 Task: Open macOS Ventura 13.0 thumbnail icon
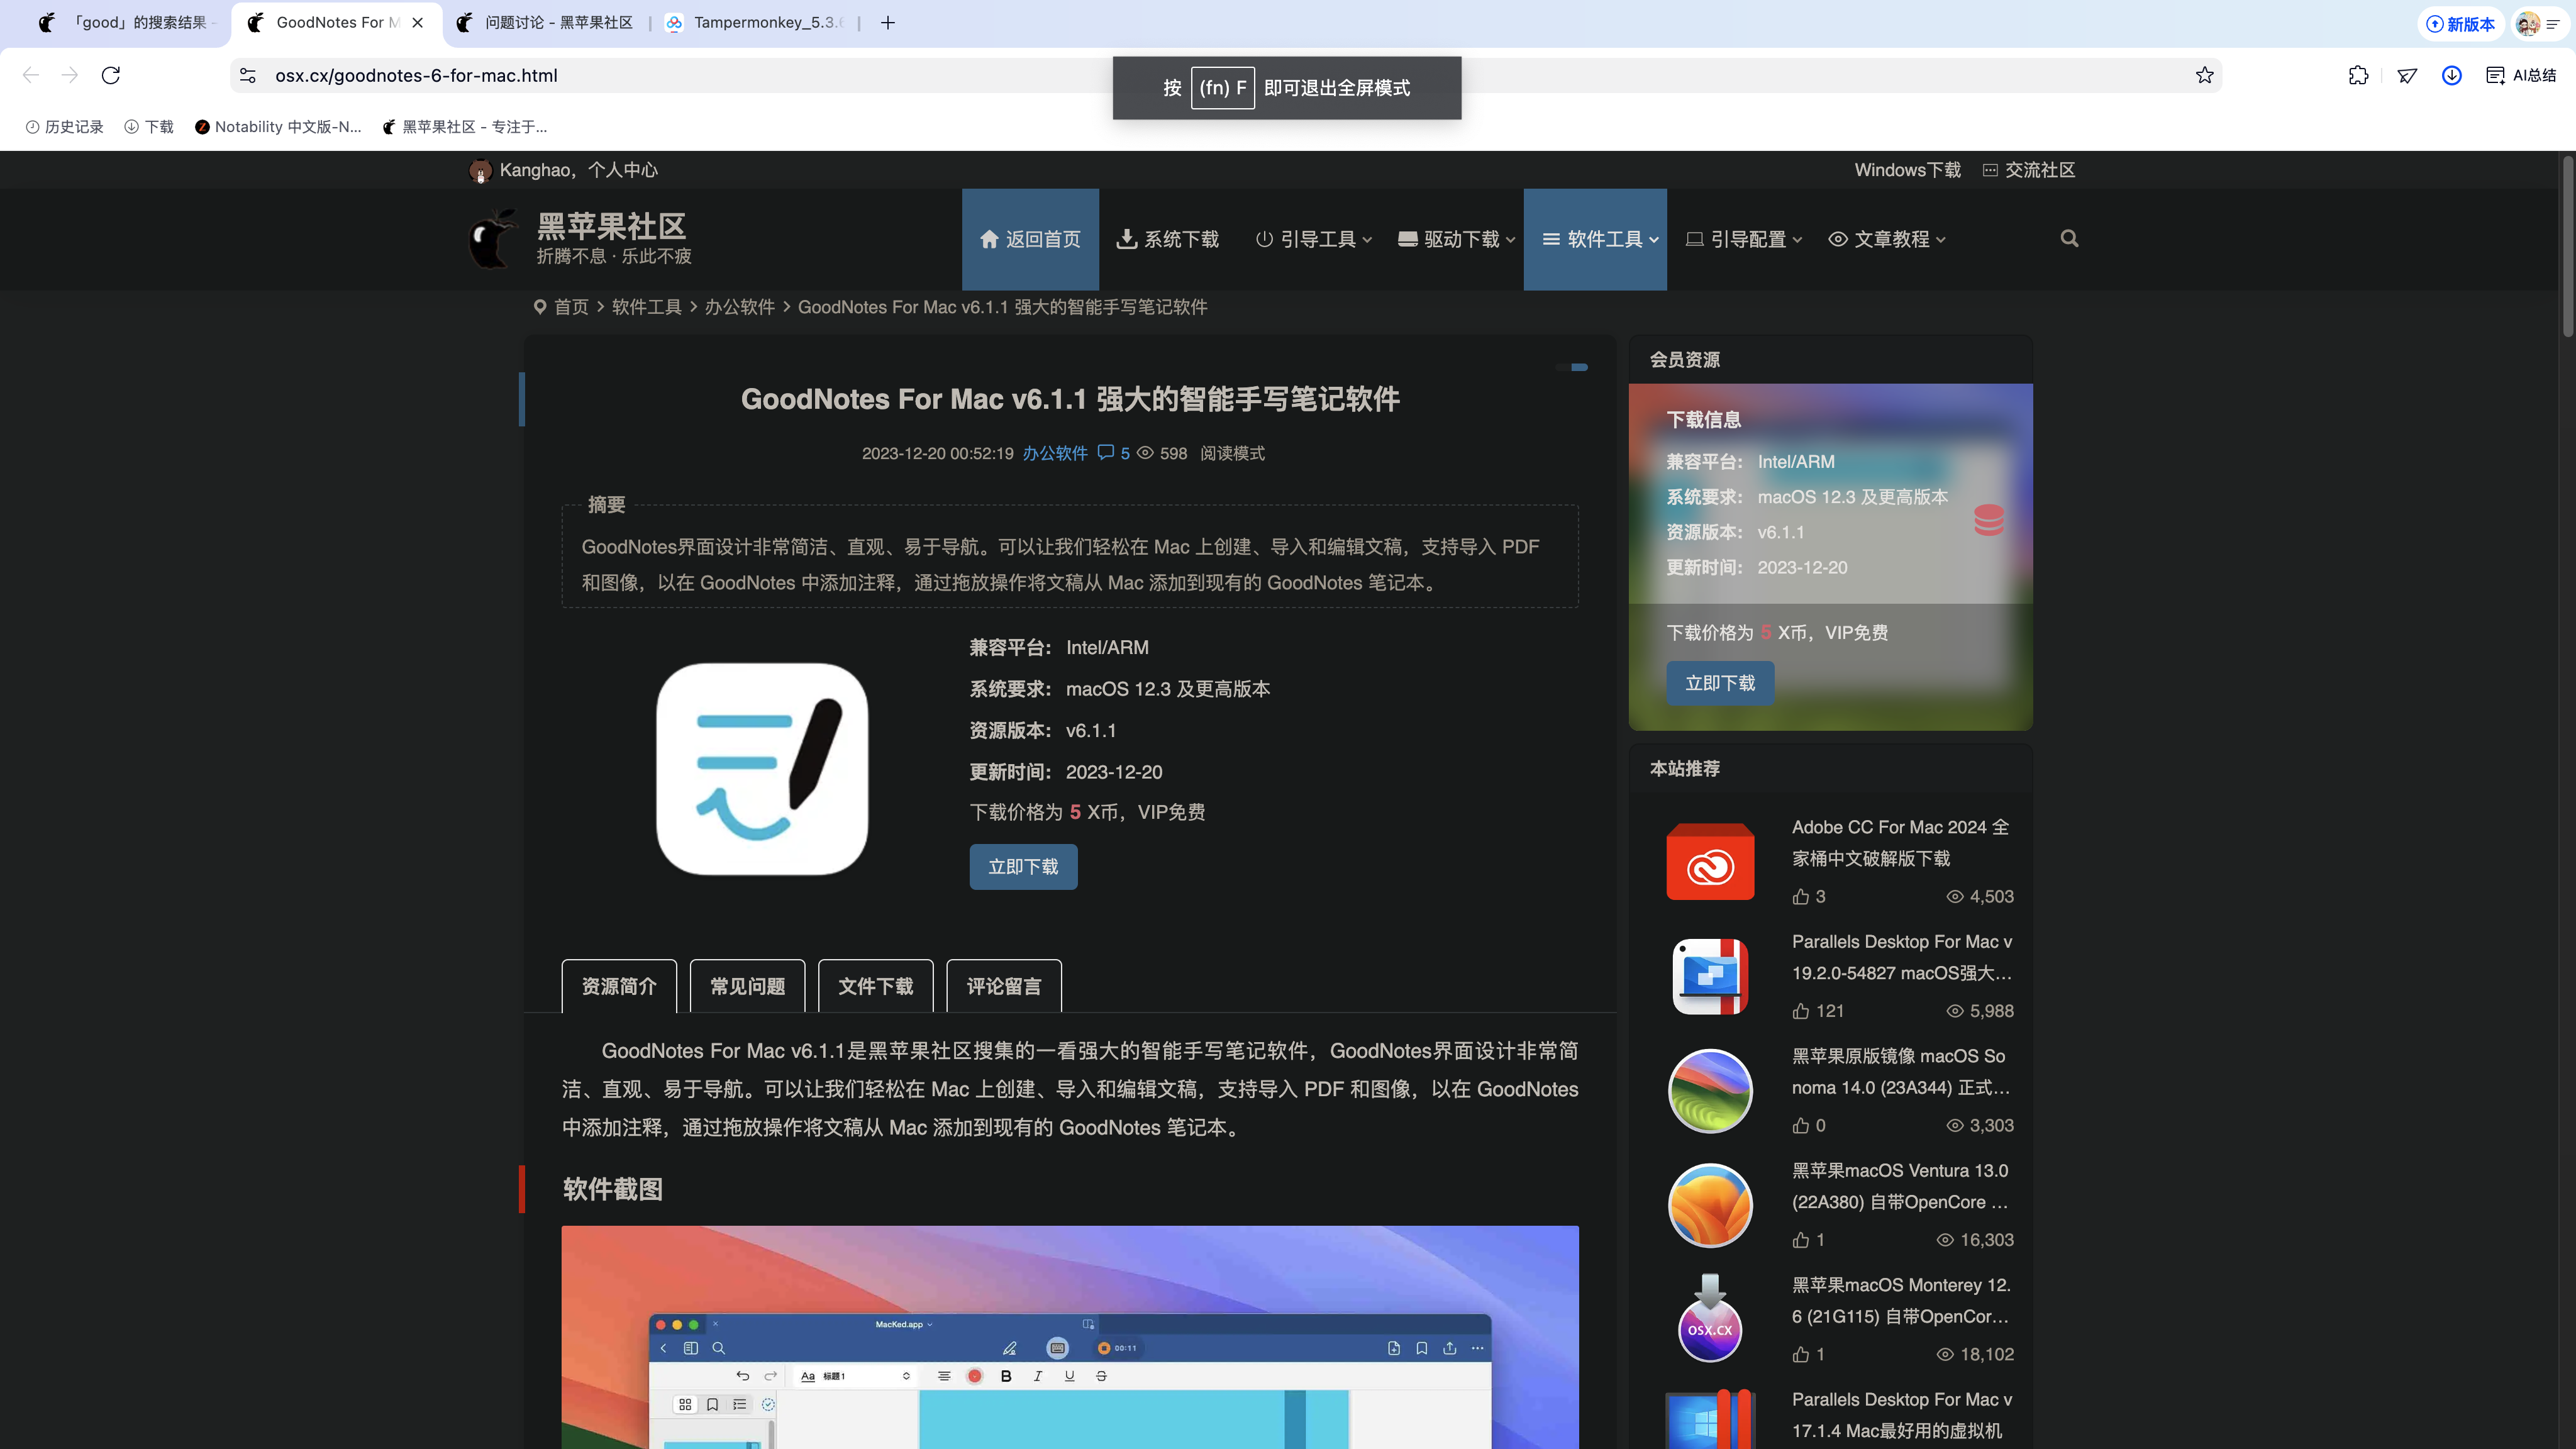[1710, 1205]
